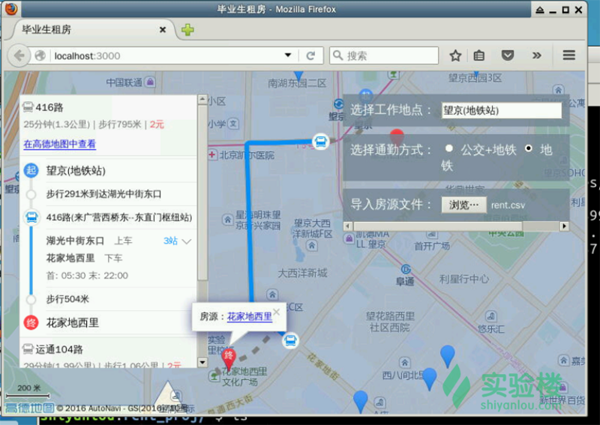
Task: Click the 北京朝尔医院 hospital cross icon
Action: [212, 155]
